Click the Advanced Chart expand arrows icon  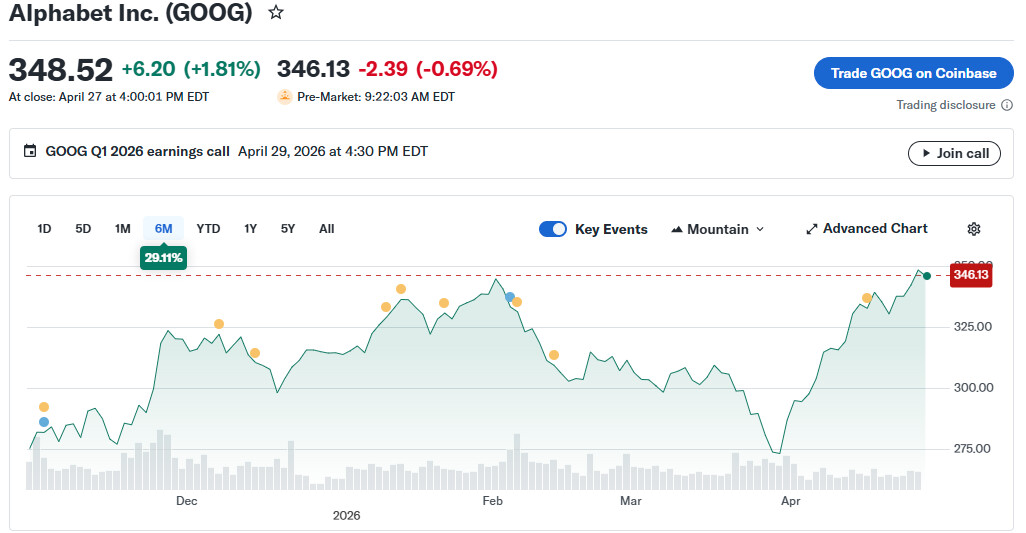[812, 229]
